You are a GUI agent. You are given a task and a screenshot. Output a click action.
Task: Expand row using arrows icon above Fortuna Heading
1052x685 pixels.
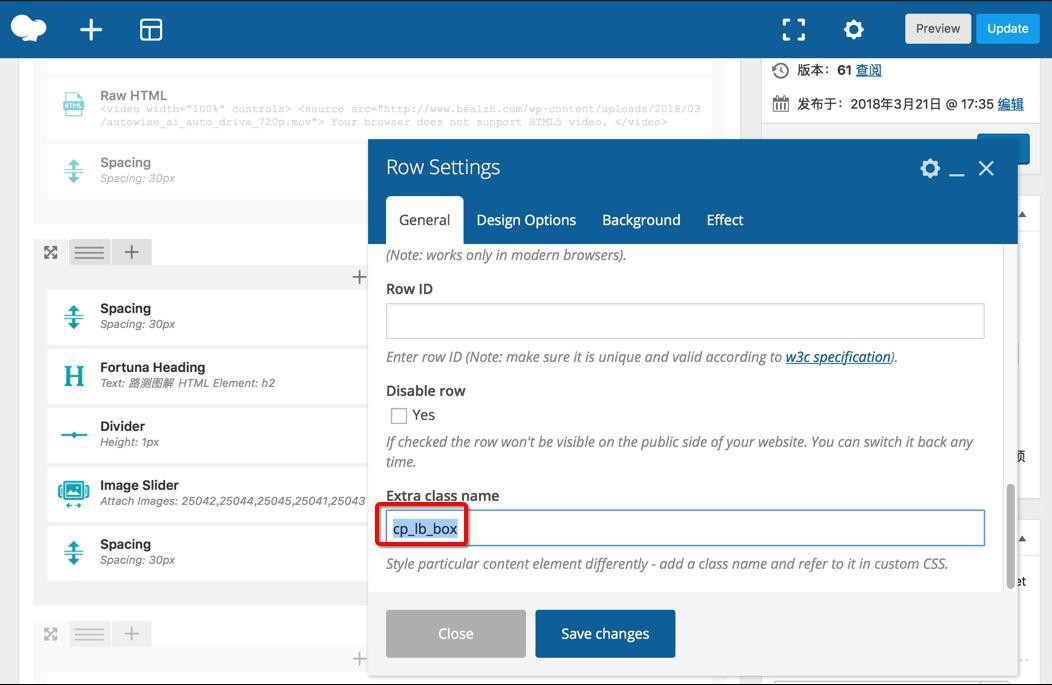[50, 252]
